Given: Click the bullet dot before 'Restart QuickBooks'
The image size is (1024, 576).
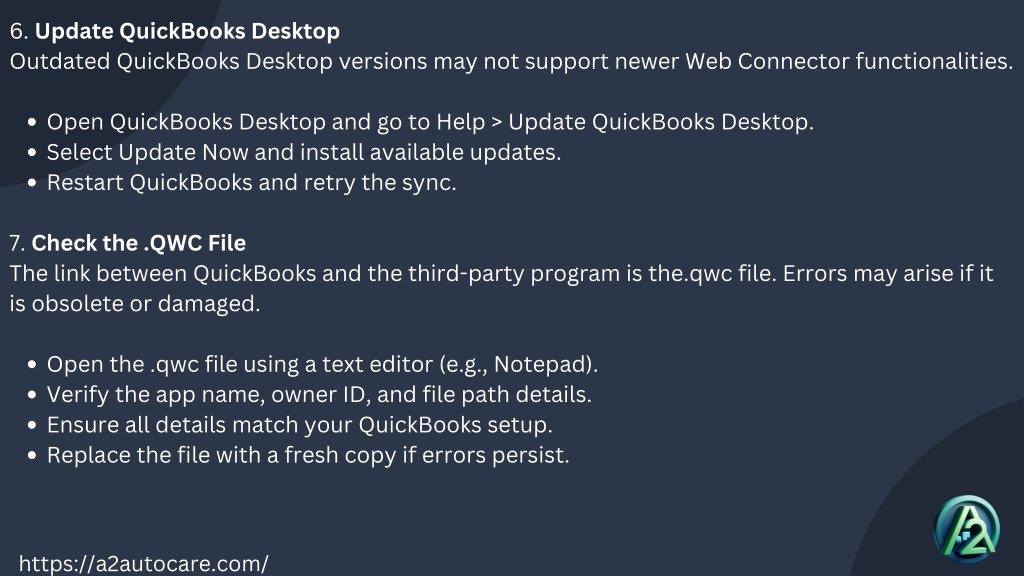Looking at the screenshot, I should pos(32,183).
